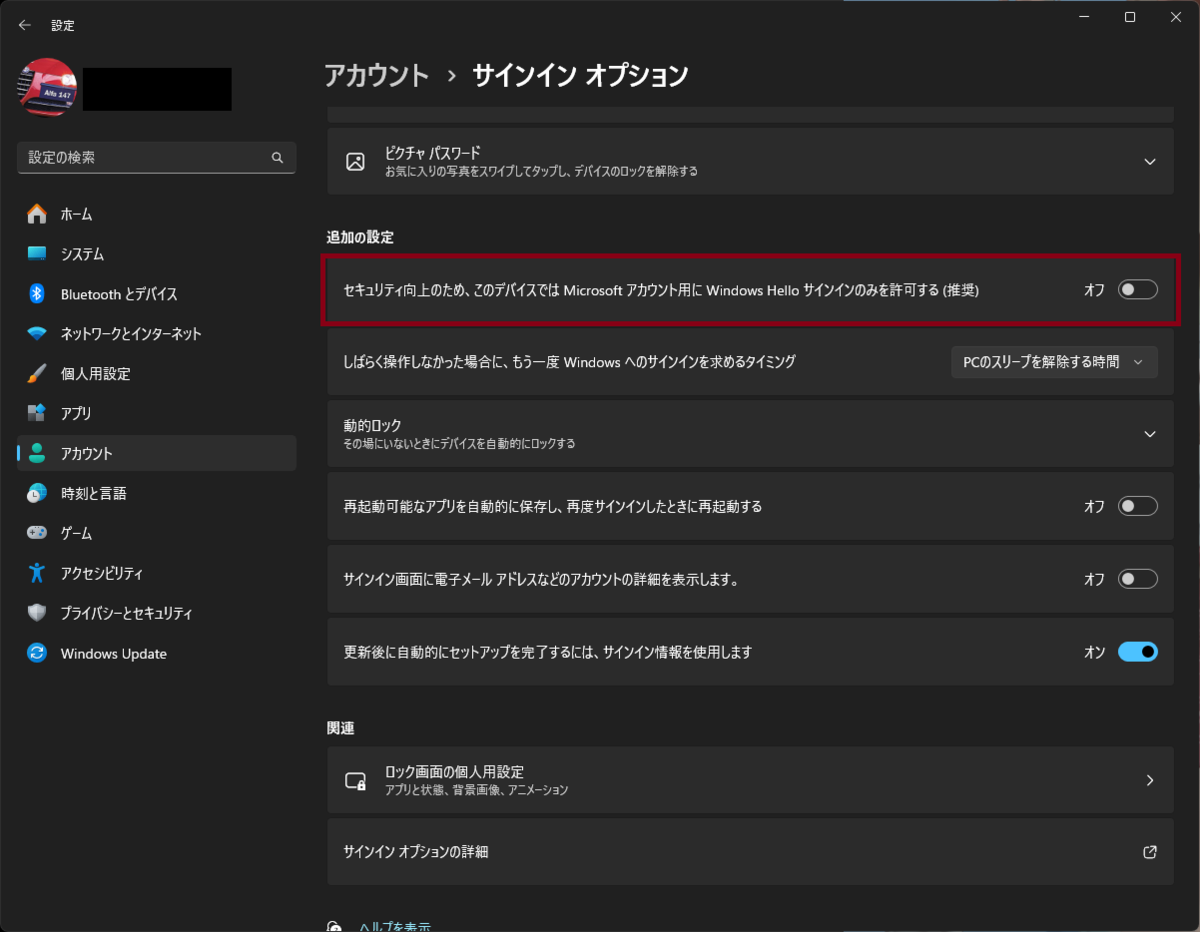This screenshot has height=932, width=1200.
Task: Click the 追加の設定 section heading
Action: click(360, 238)
